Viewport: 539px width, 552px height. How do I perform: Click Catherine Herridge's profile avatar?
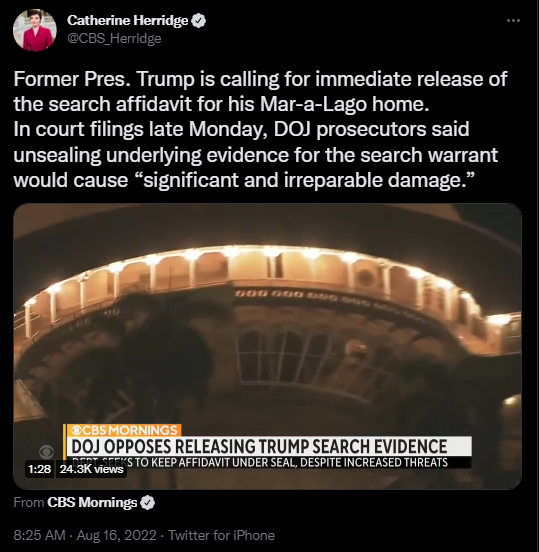tap(35, 30)
